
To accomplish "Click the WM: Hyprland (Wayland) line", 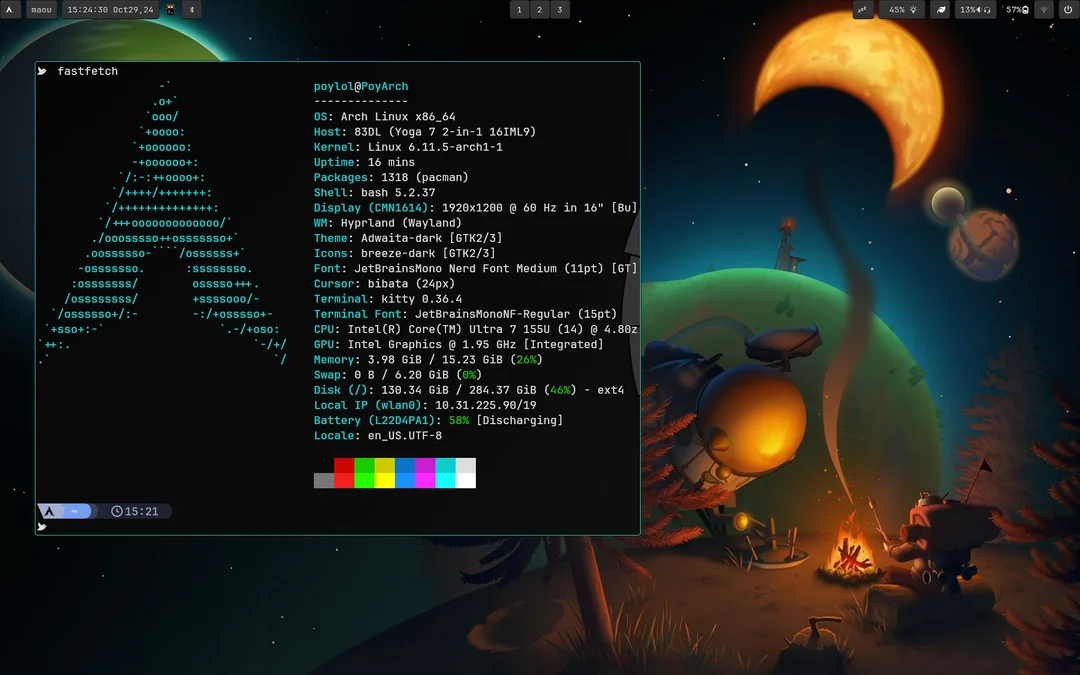I will point(387,222).
